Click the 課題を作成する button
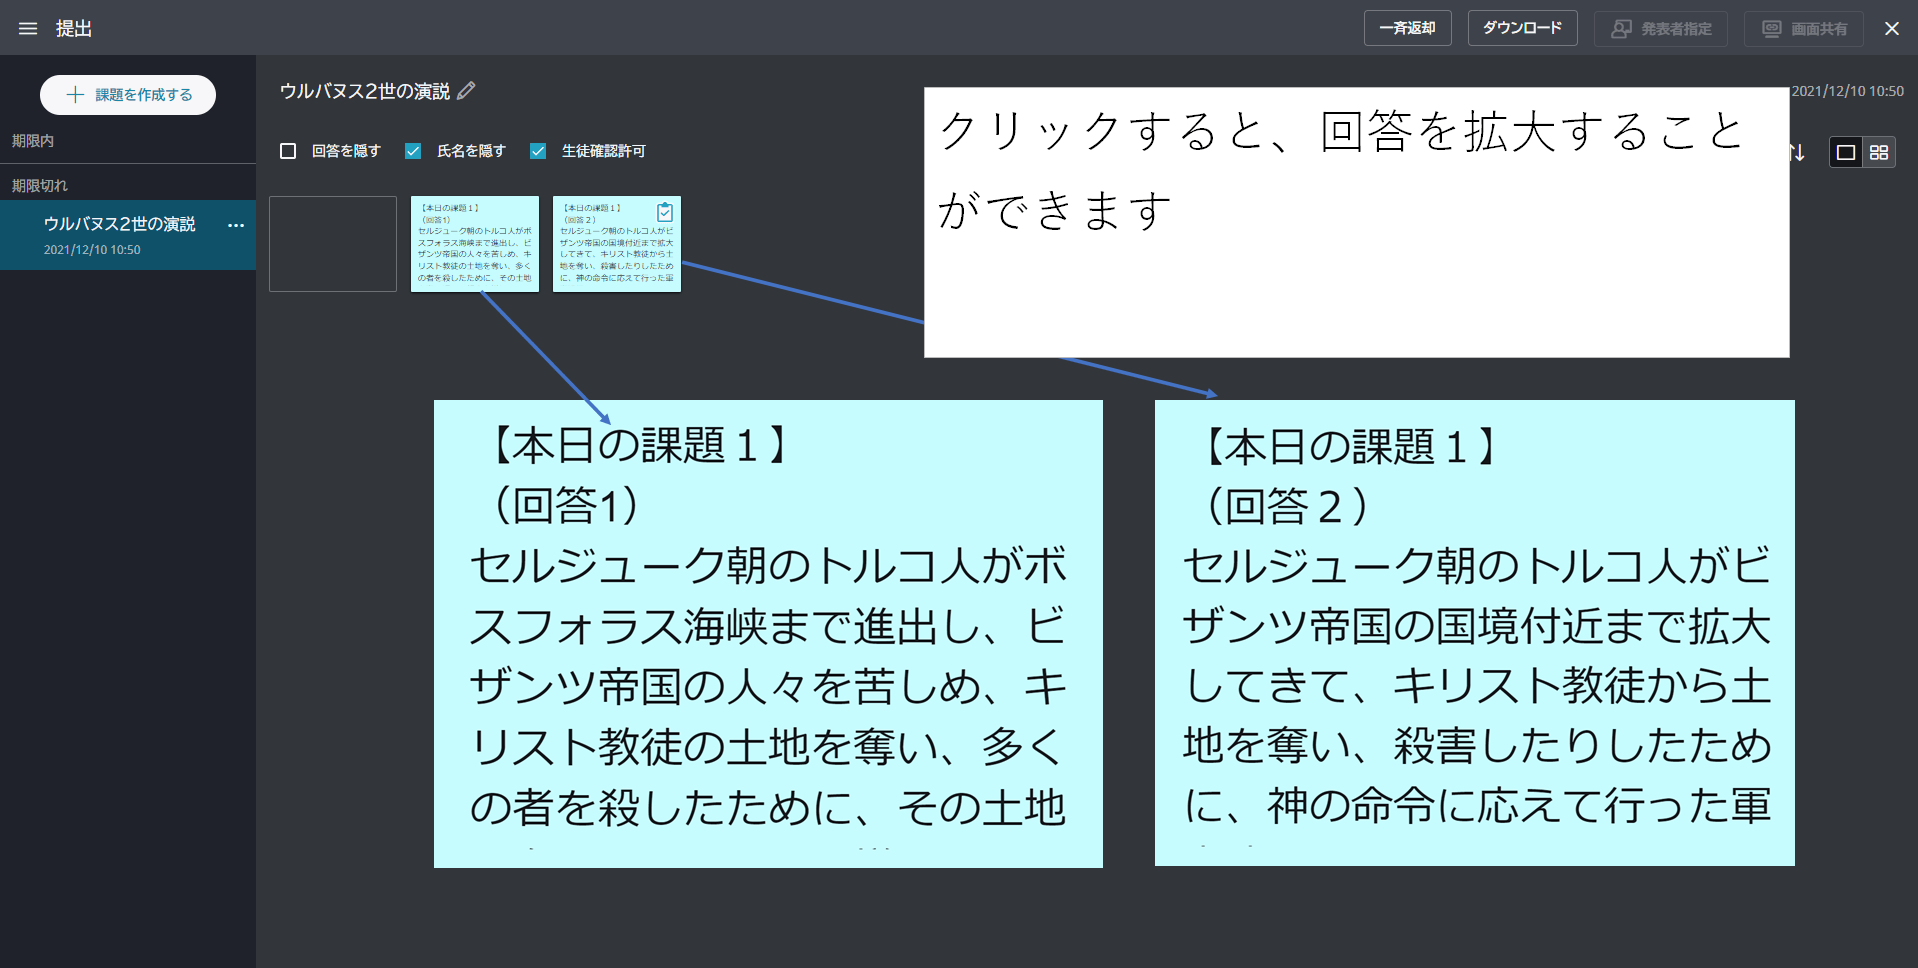Viewport: 1918px width, 968px height. [127, 94]
